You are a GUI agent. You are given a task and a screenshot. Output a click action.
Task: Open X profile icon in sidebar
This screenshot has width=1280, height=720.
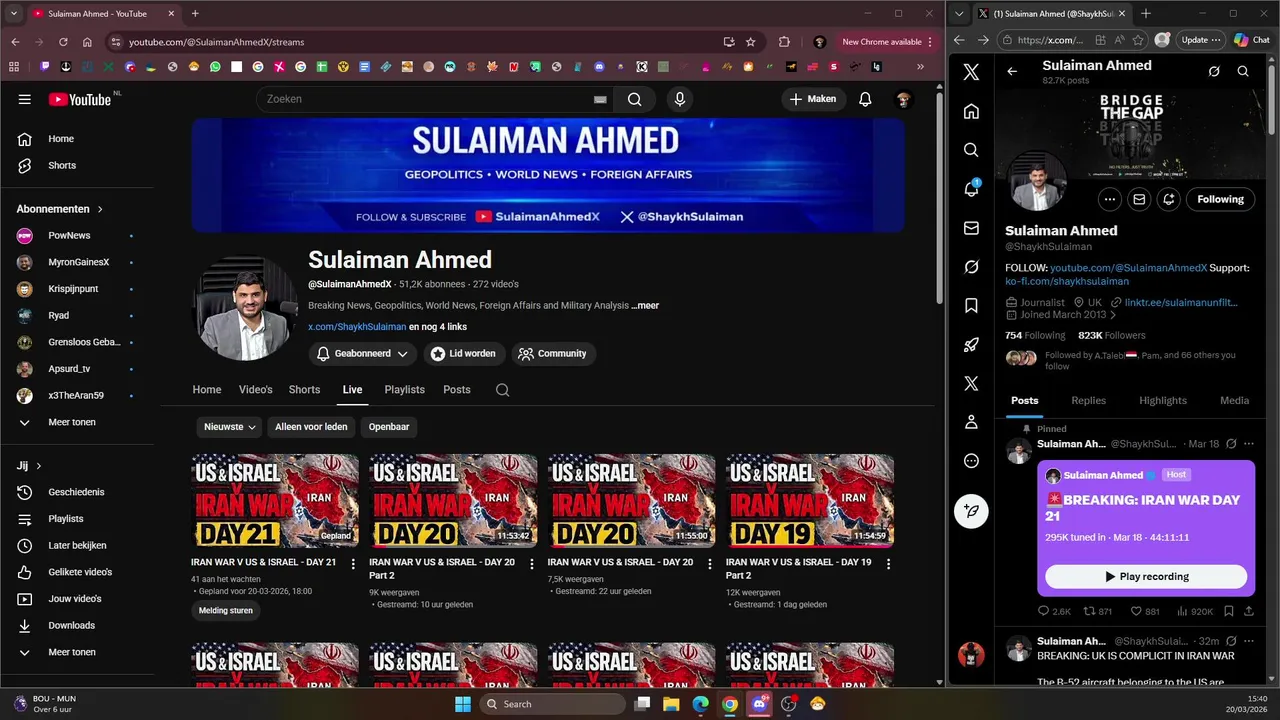tap(971, 422)
